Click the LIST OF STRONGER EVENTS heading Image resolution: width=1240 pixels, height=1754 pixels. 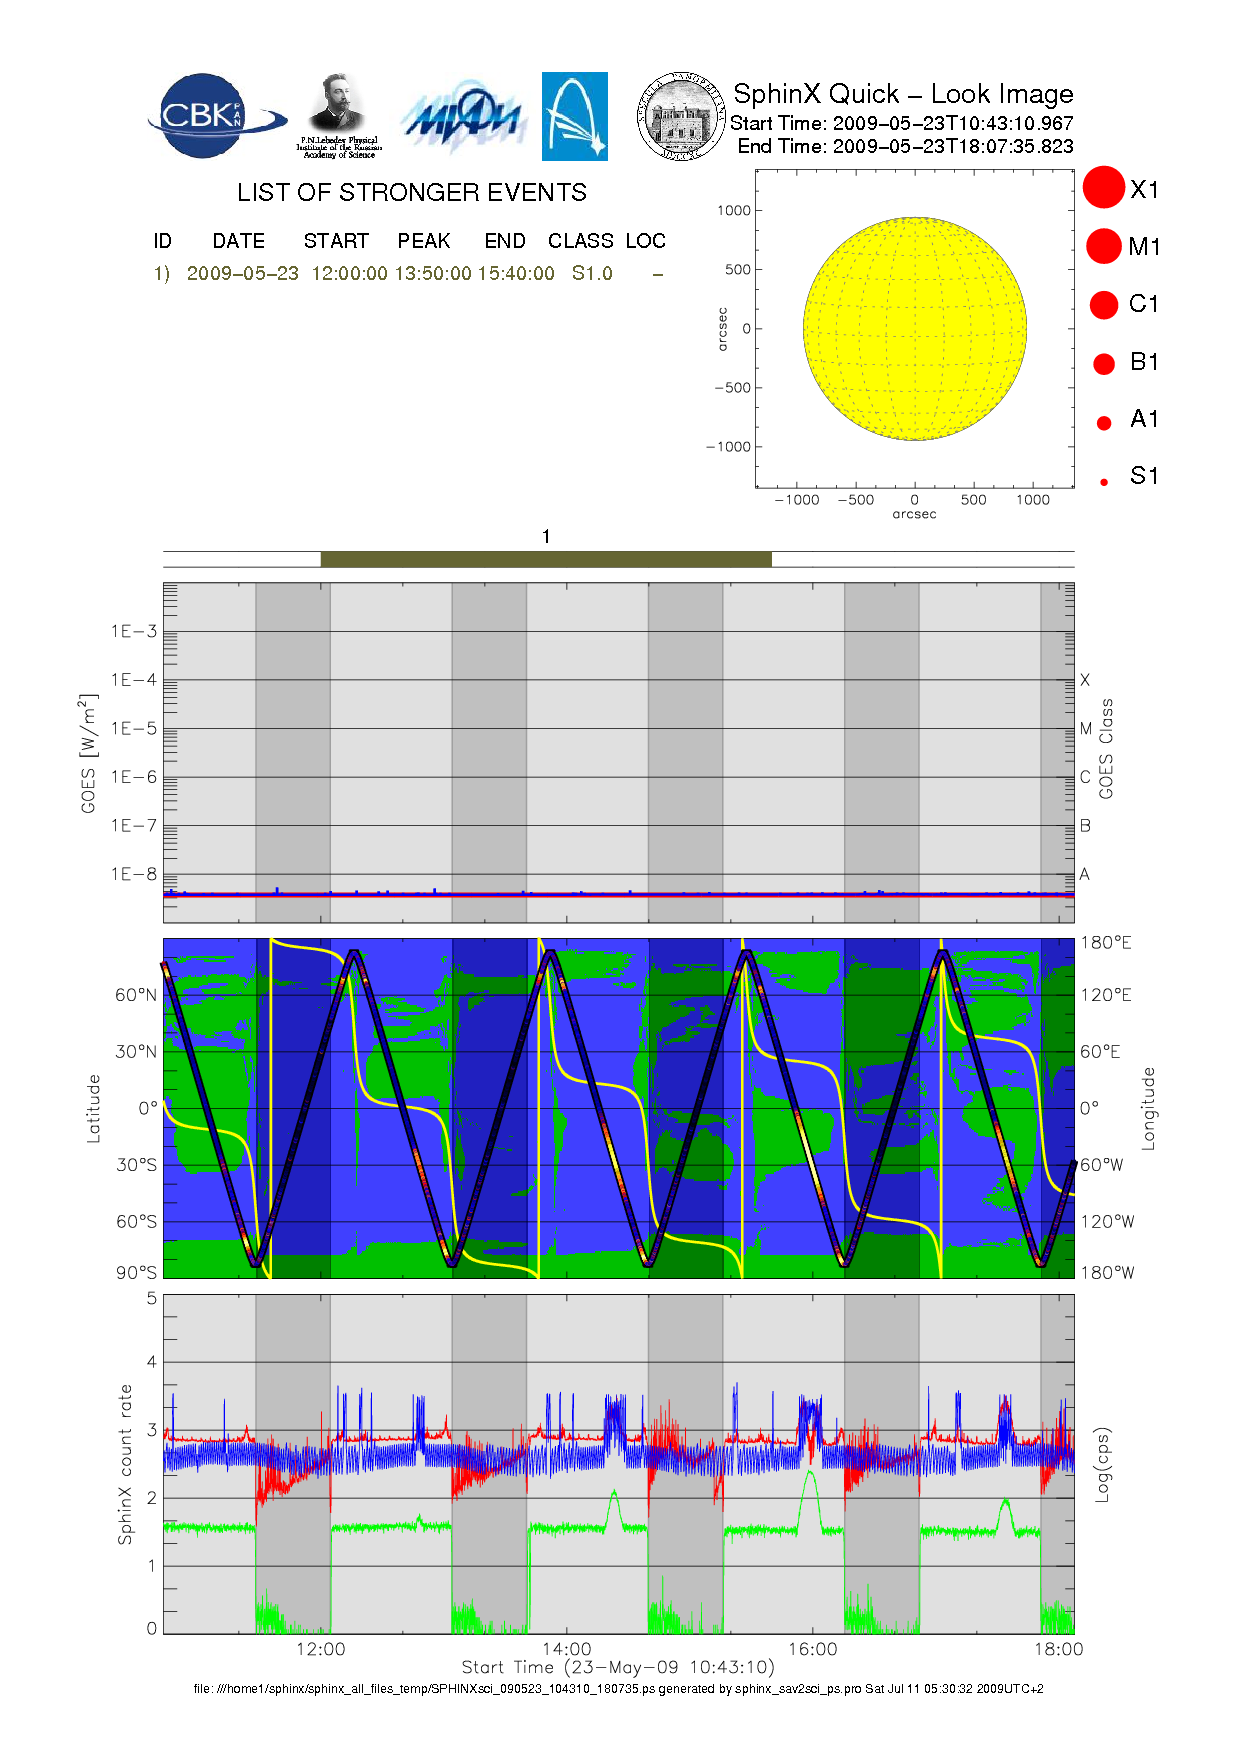click(x=412, y=193)
